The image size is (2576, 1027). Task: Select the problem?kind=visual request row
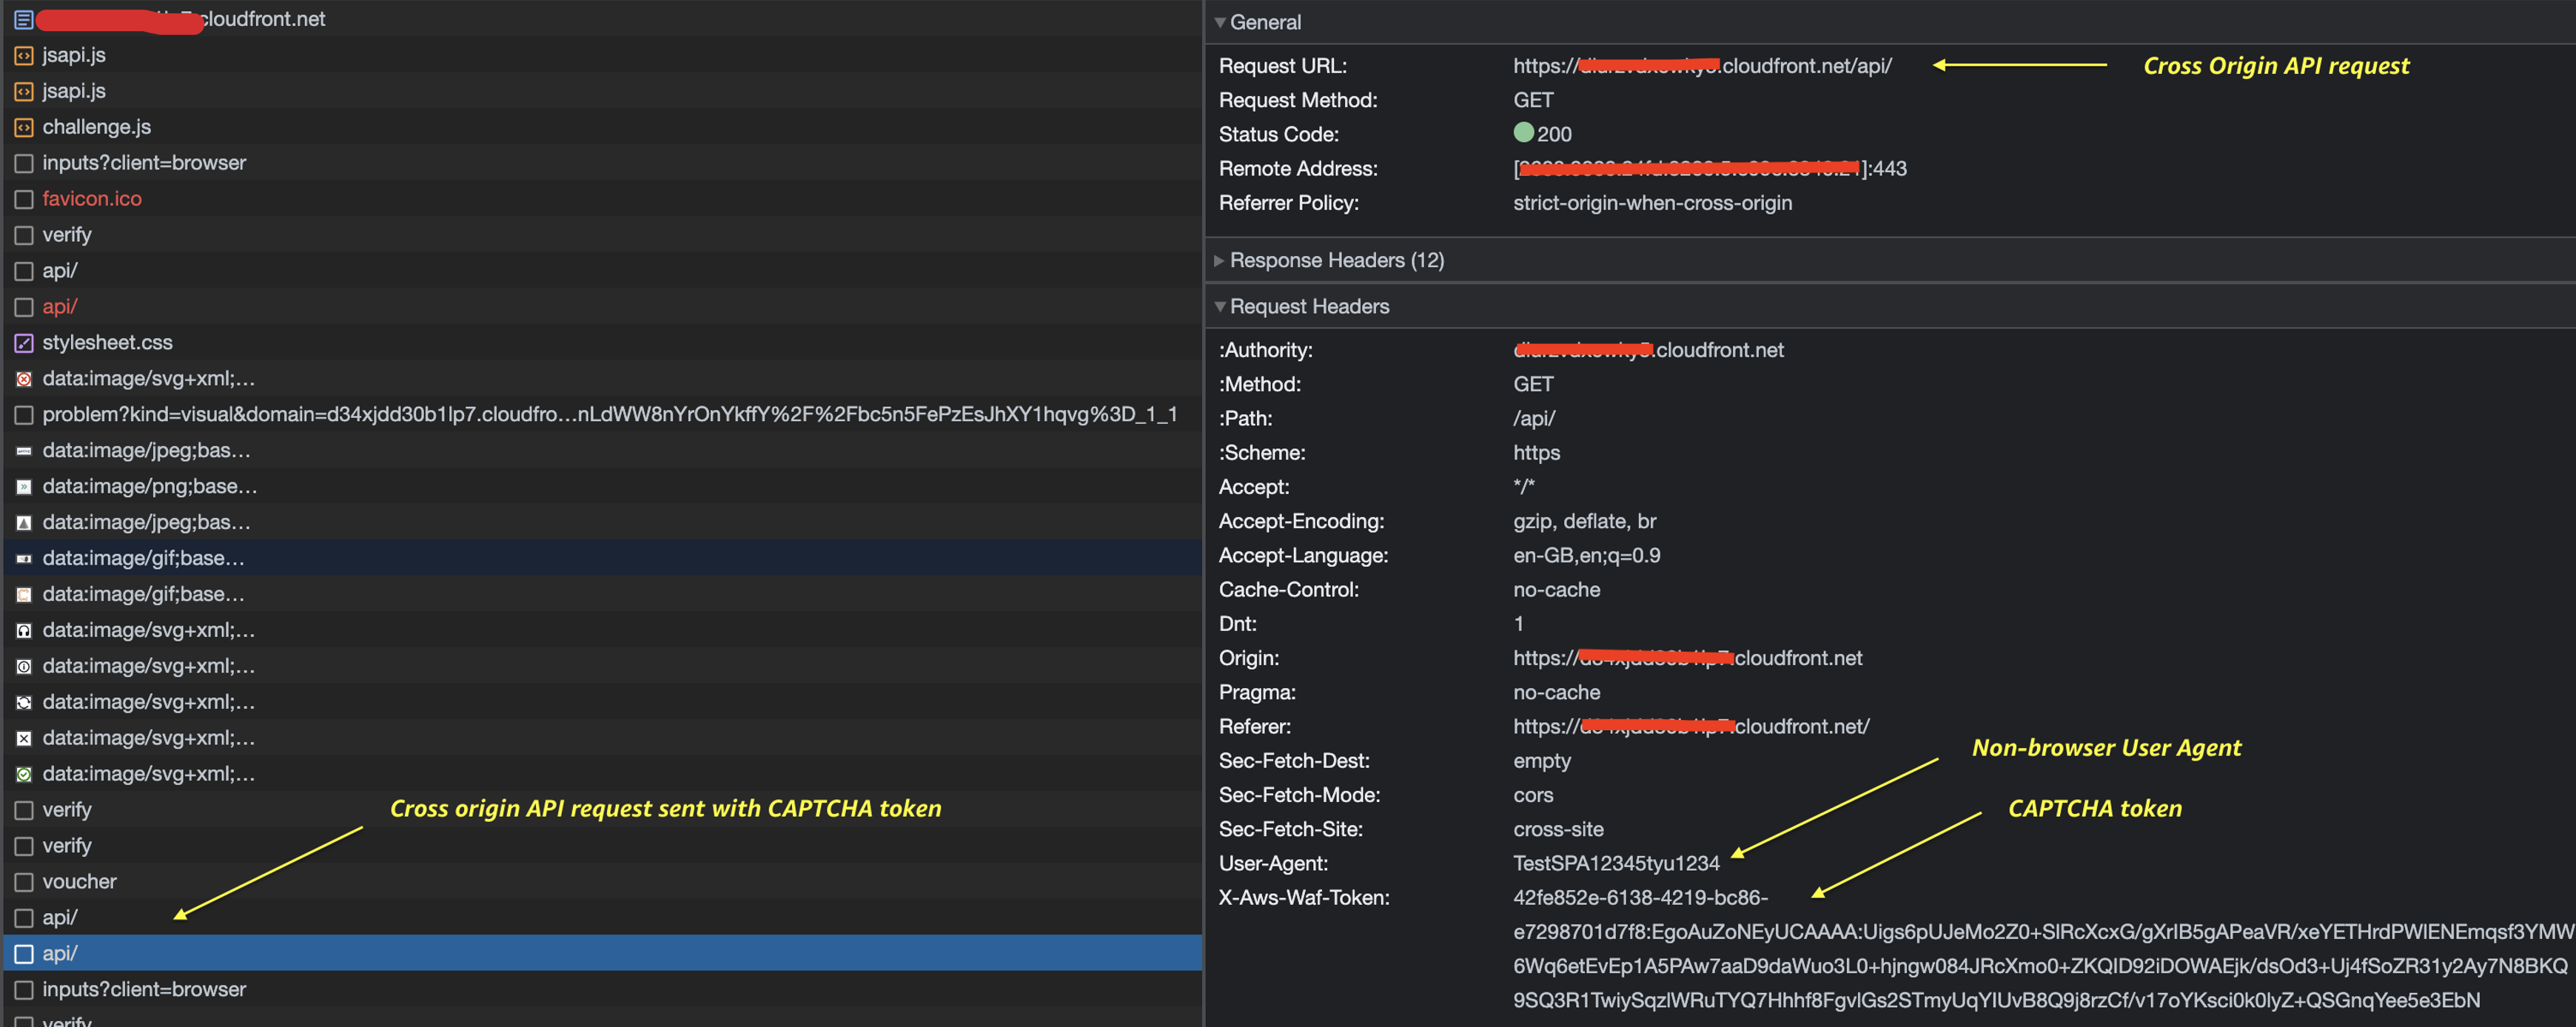click(608, 415)
